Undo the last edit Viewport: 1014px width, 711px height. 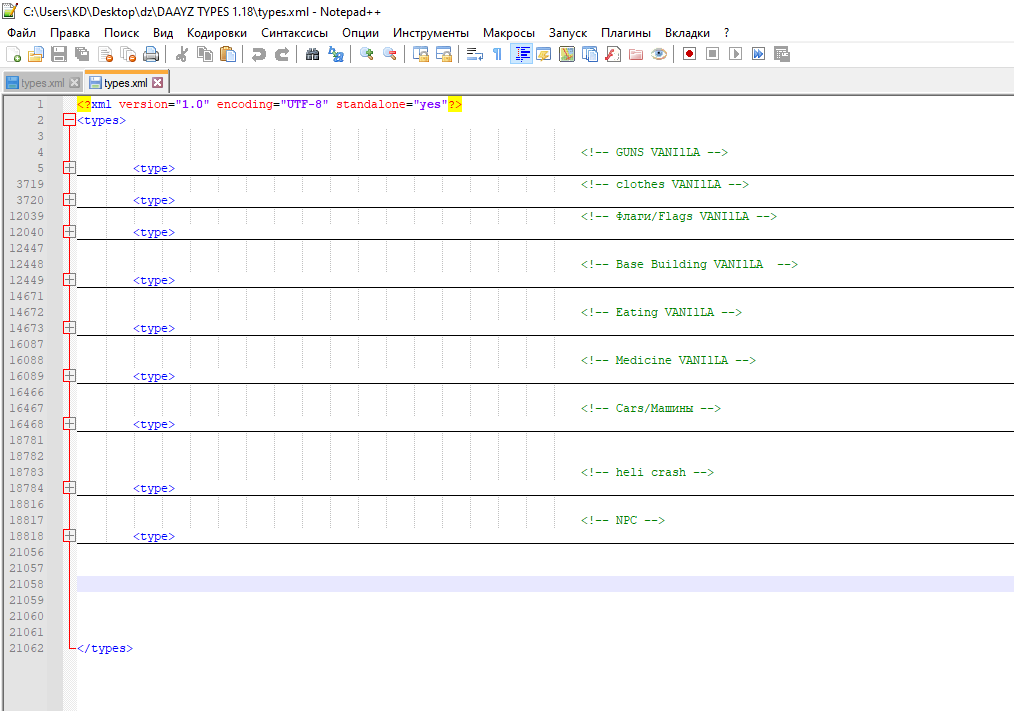click(x=257, y=54)
